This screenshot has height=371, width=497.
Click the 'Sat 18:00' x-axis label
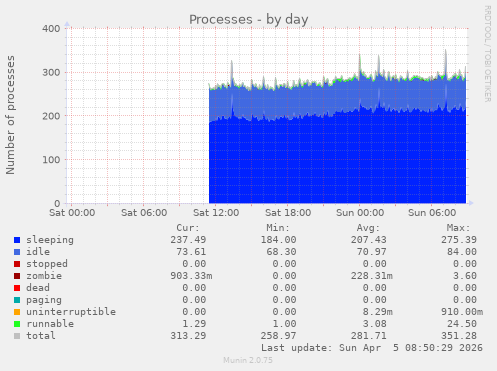pos(288,213)
